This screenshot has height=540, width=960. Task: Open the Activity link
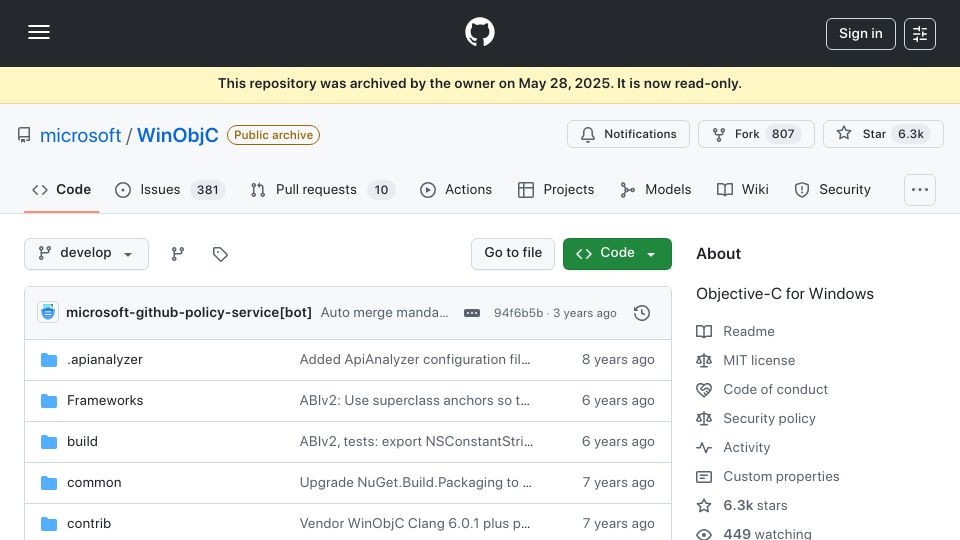click(x=746, y=448)
